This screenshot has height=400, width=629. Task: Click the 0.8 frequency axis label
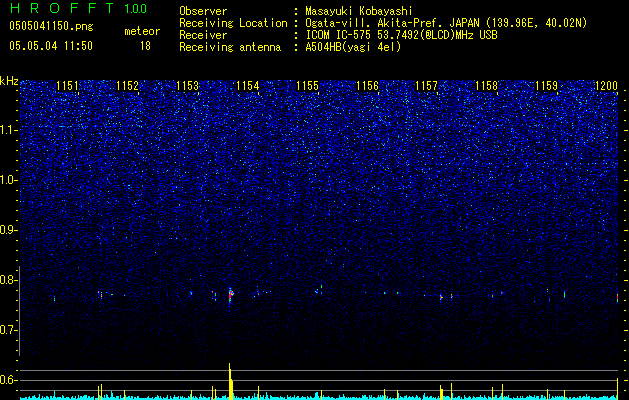coord(9,280)
